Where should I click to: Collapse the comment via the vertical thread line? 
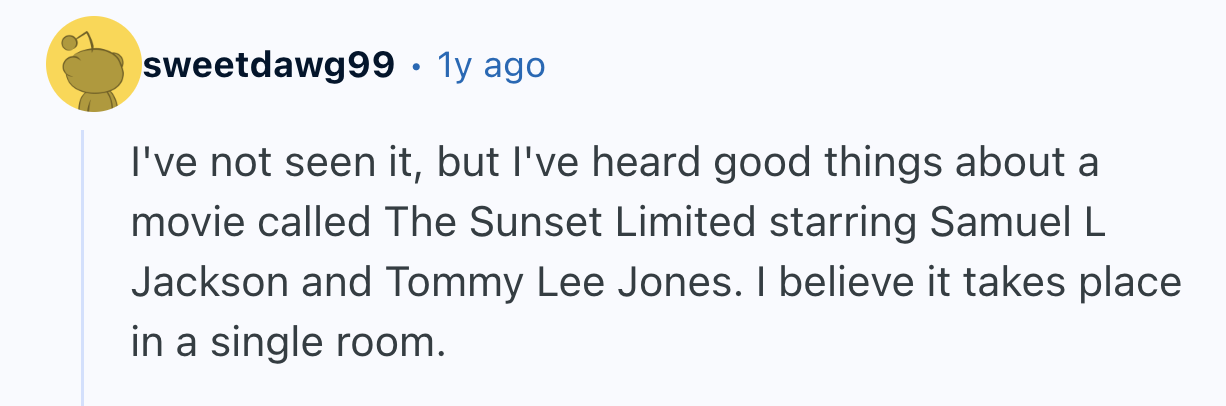click(83, 270)
